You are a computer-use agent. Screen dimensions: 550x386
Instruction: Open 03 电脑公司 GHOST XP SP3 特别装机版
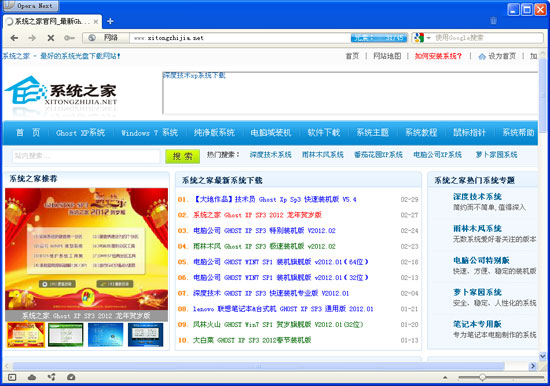tap(264, 231)
